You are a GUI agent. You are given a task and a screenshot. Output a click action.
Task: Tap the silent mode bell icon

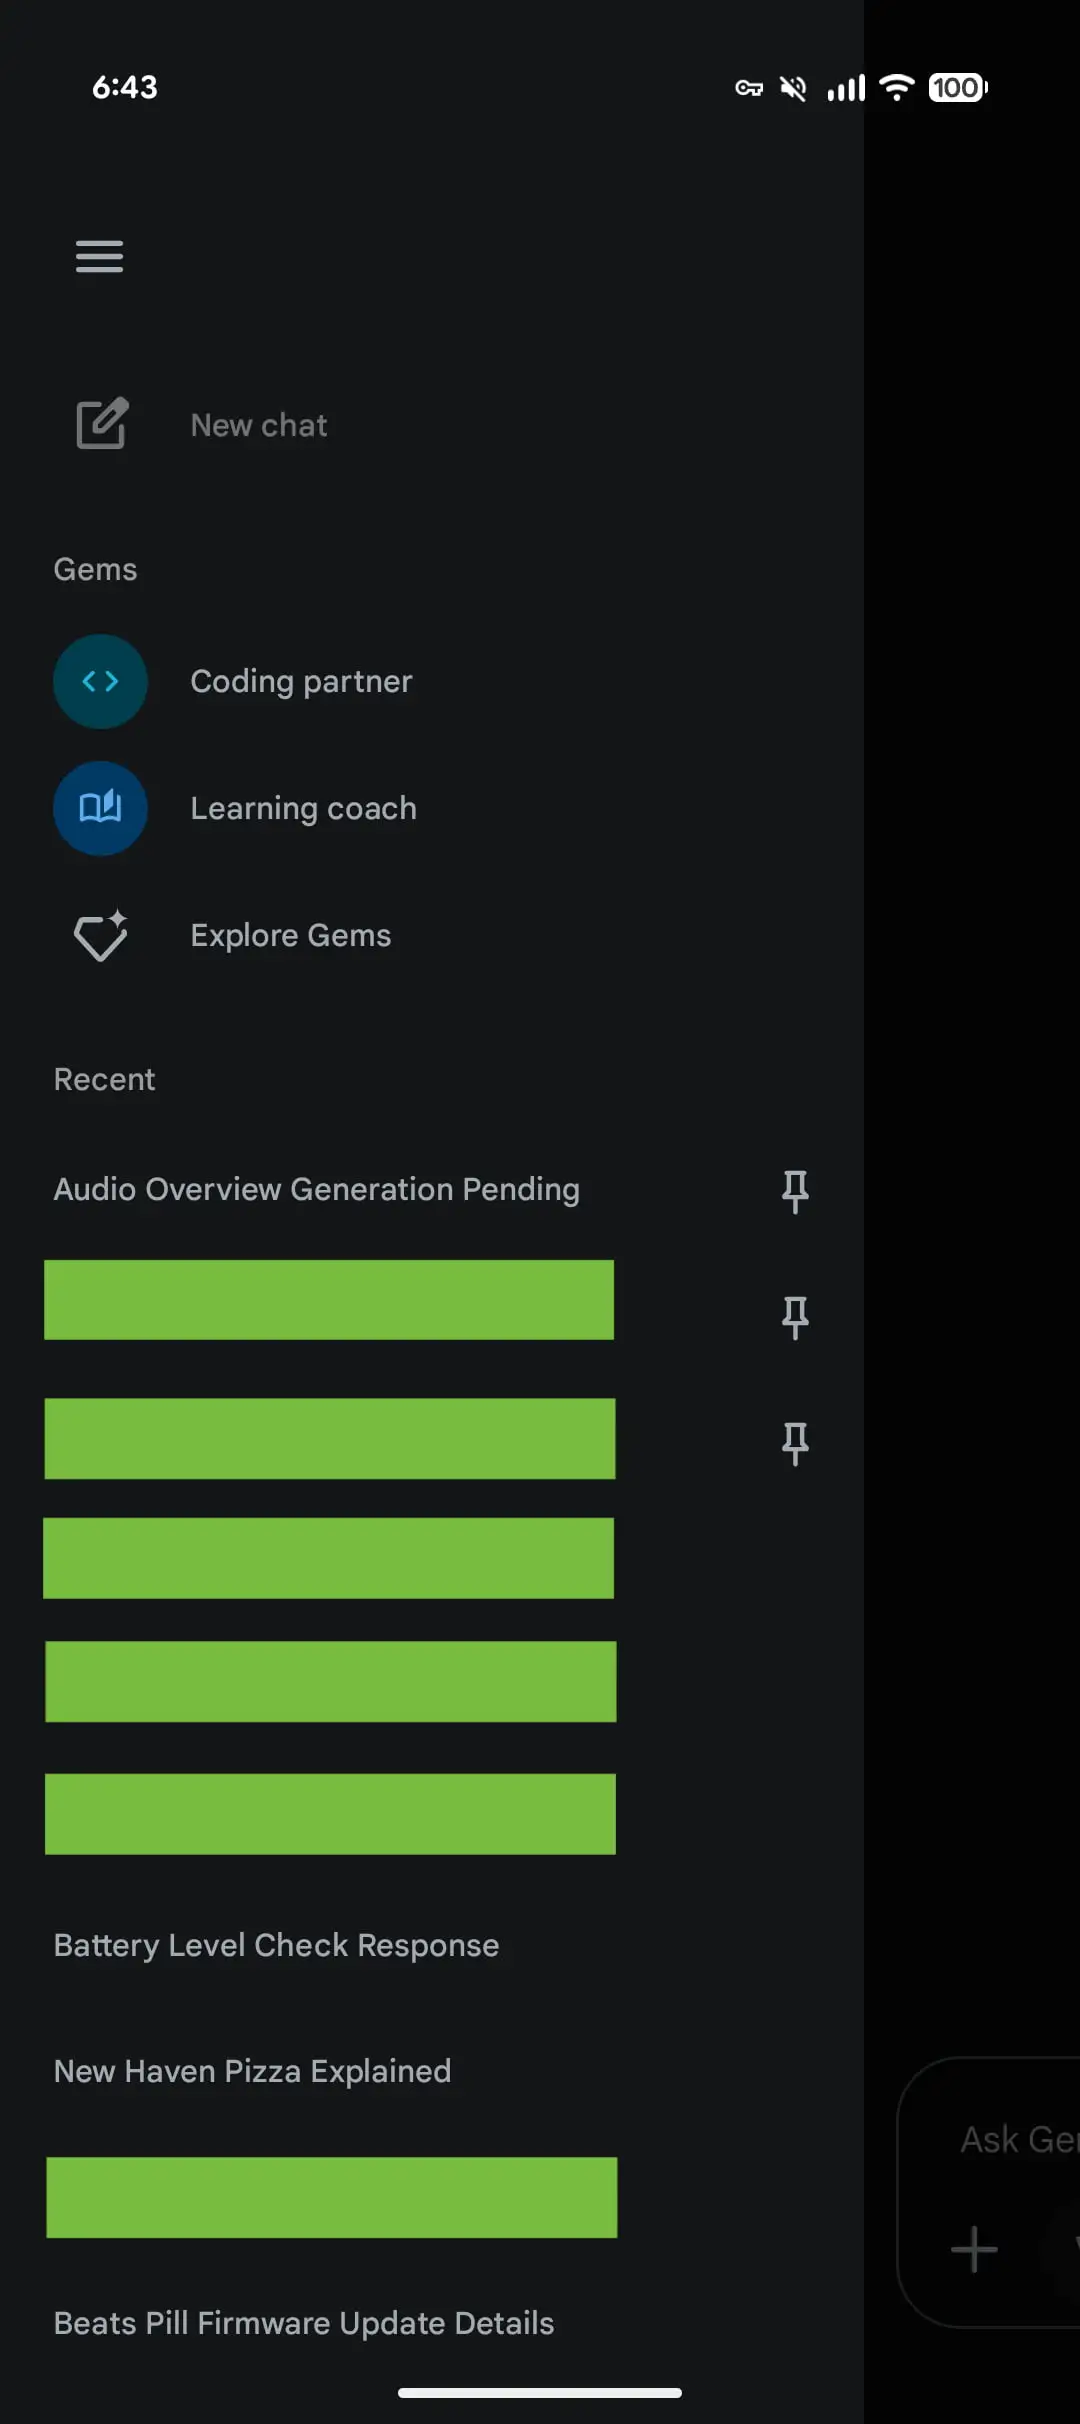[793, 89]
